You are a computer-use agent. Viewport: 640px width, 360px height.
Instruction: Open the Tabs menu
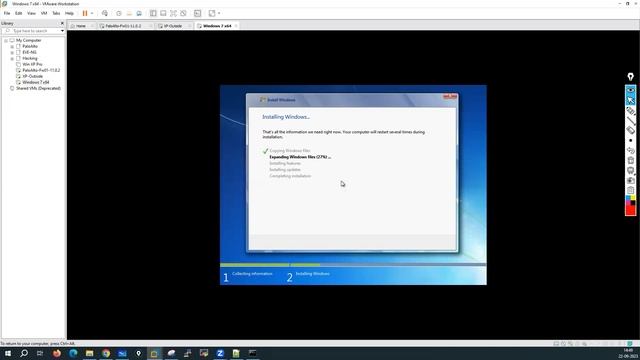point(56,13)
